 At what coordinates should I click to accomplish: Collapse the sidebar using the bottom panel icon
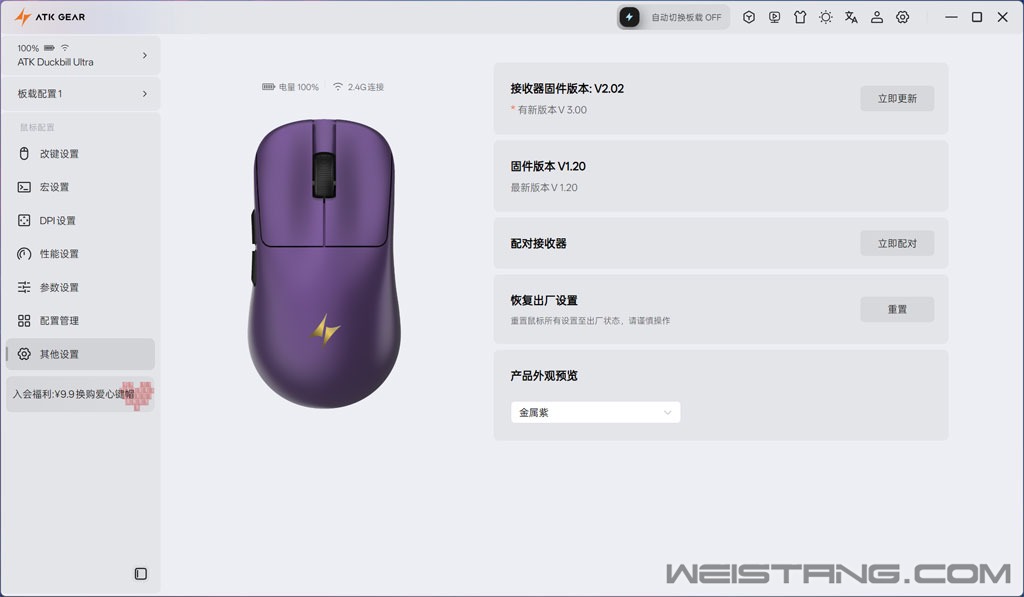pyautogui.click(x=140, y=574)
